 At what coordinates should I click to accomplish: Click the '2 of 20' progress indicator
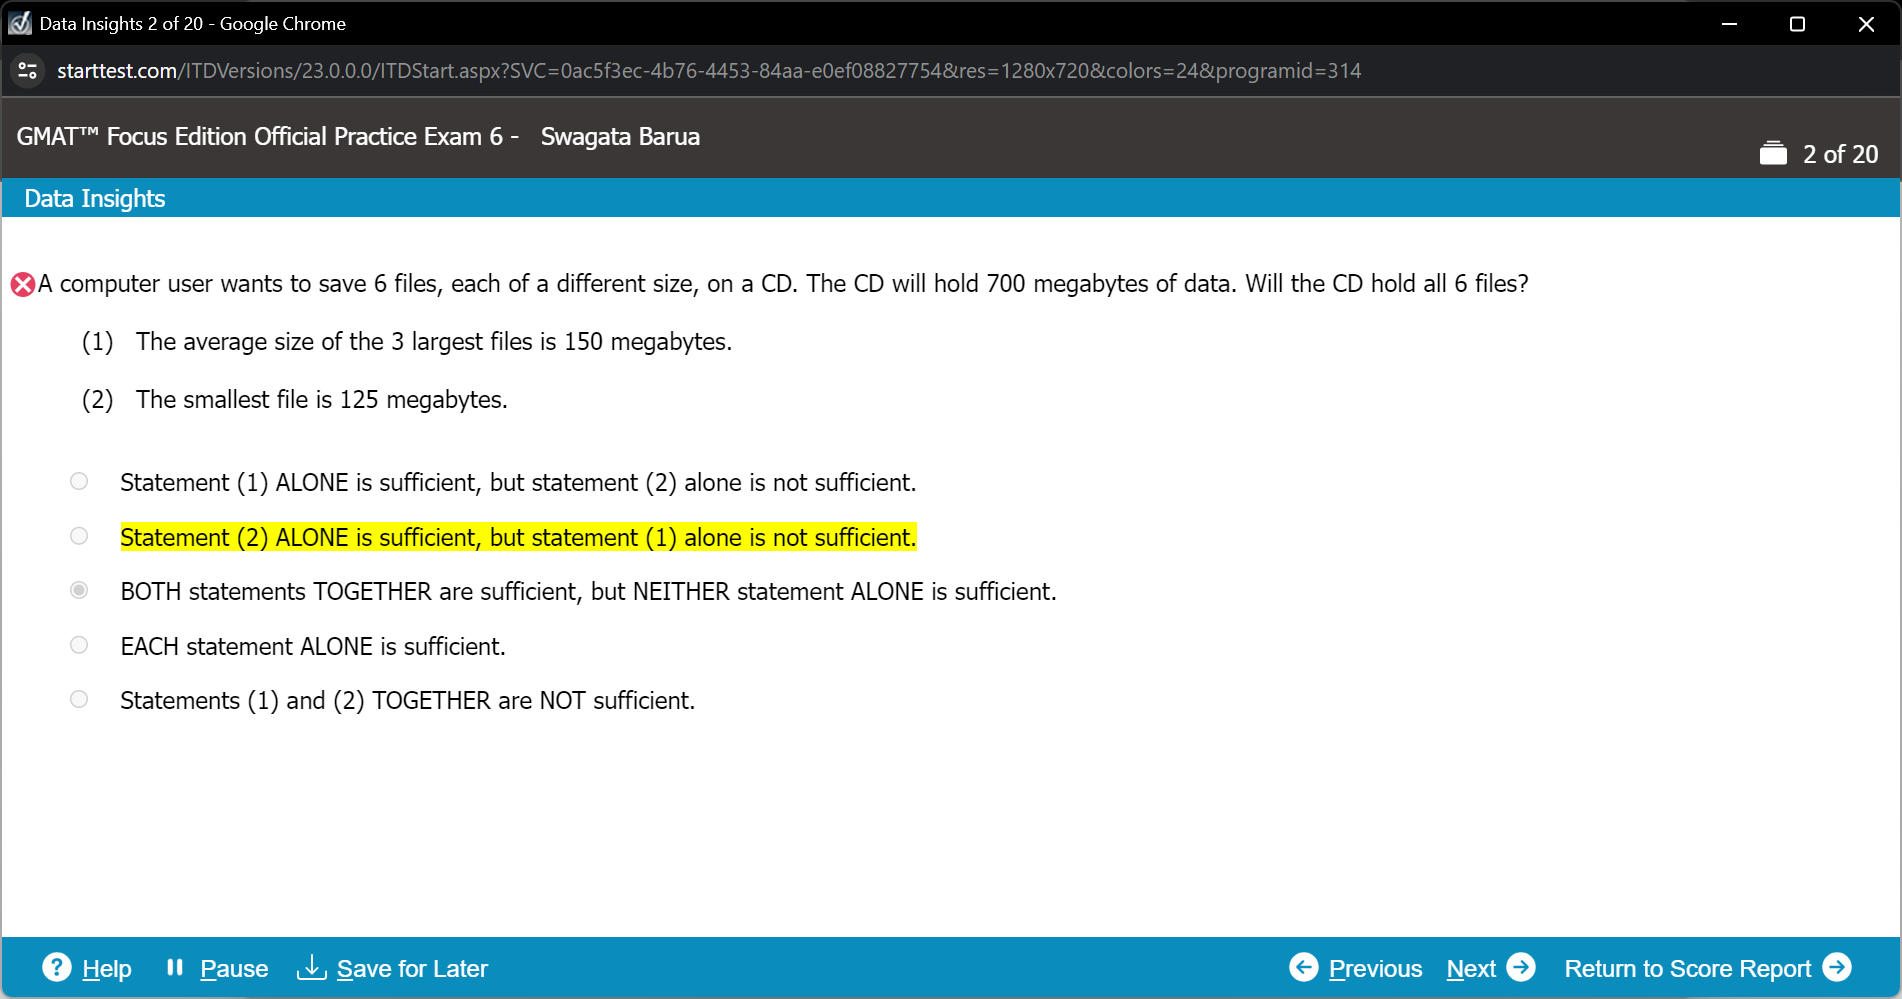[x=1840, y=154]
